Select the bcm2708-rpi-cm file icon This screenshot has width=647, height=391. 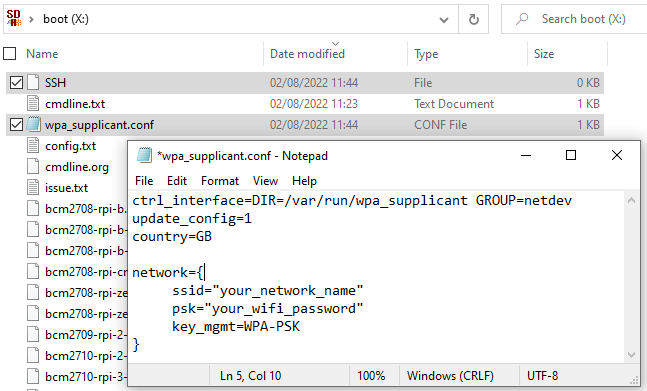(x=33, y=271)
